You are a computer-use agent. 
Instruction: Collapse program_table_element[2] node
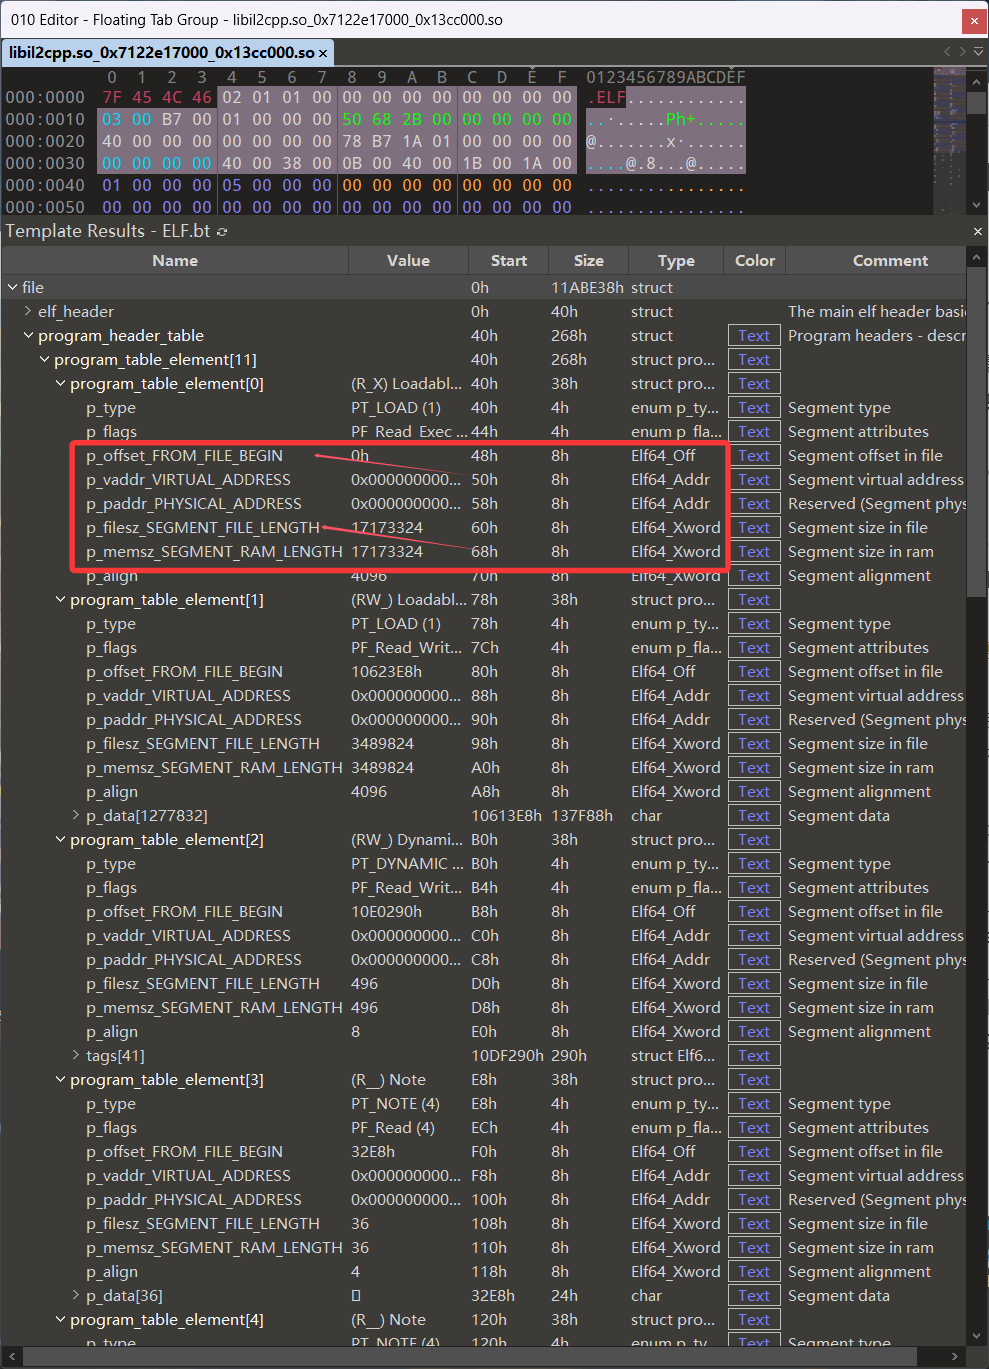coord(60,839)
